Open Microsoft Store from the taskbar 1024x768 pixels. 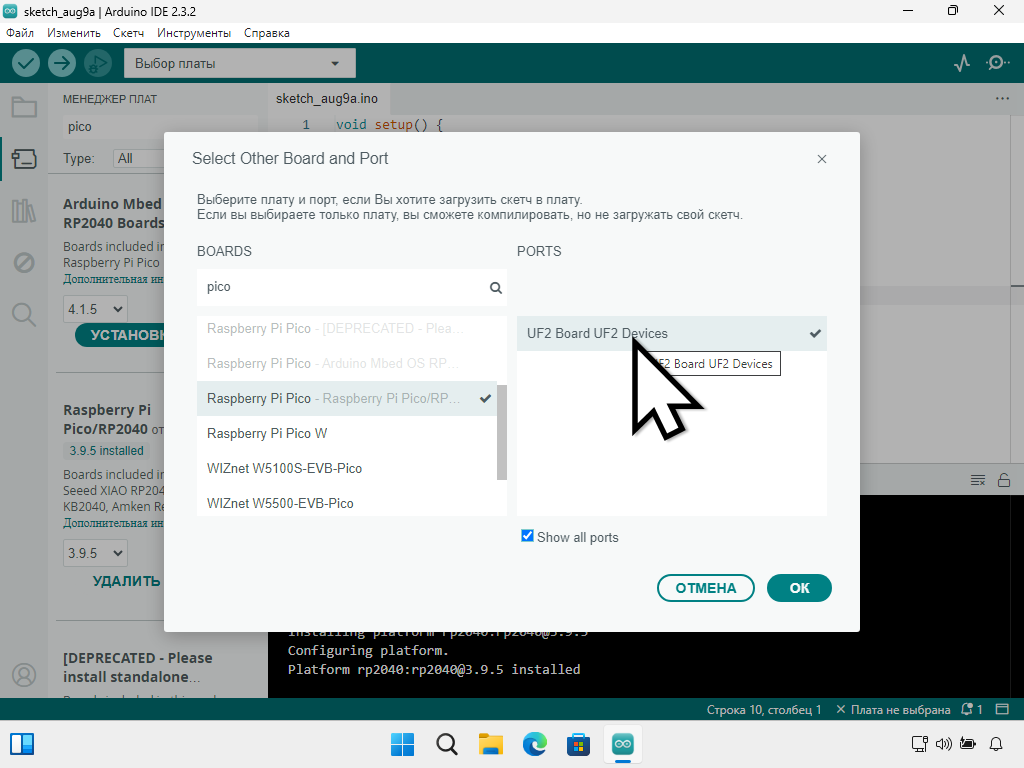(579, 744)
